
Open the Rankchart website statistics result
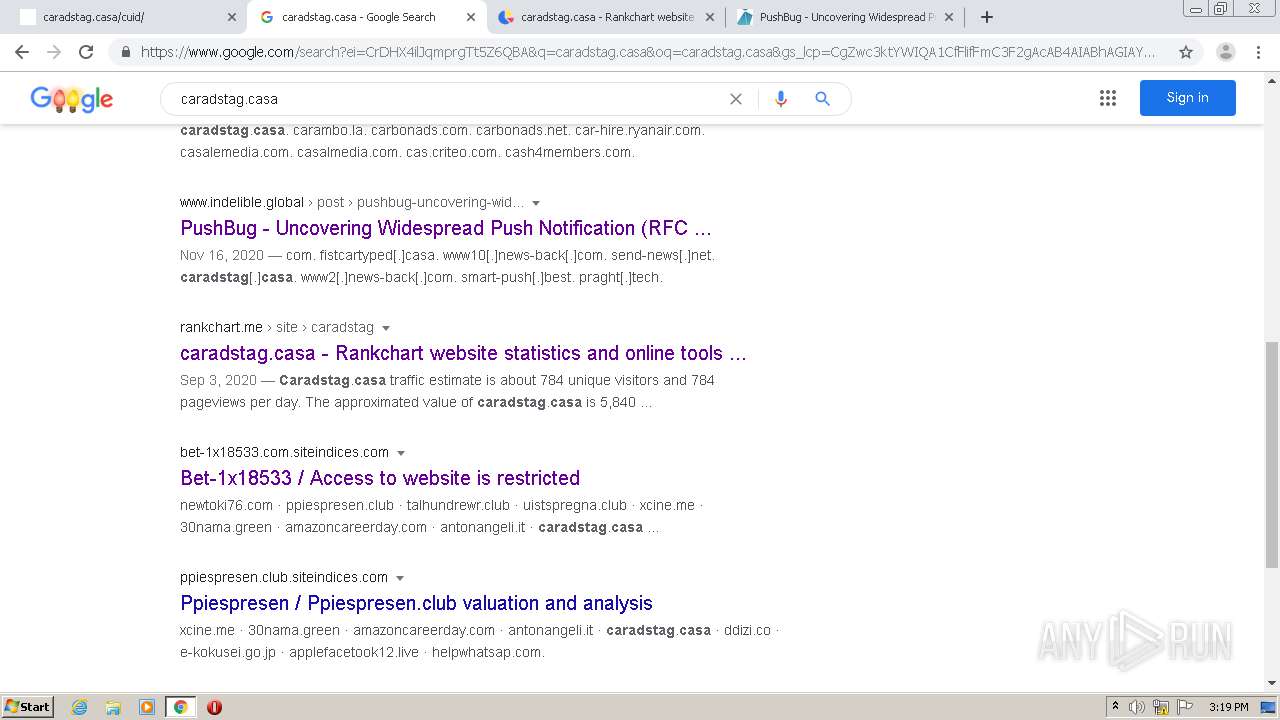tap(463, 353)
